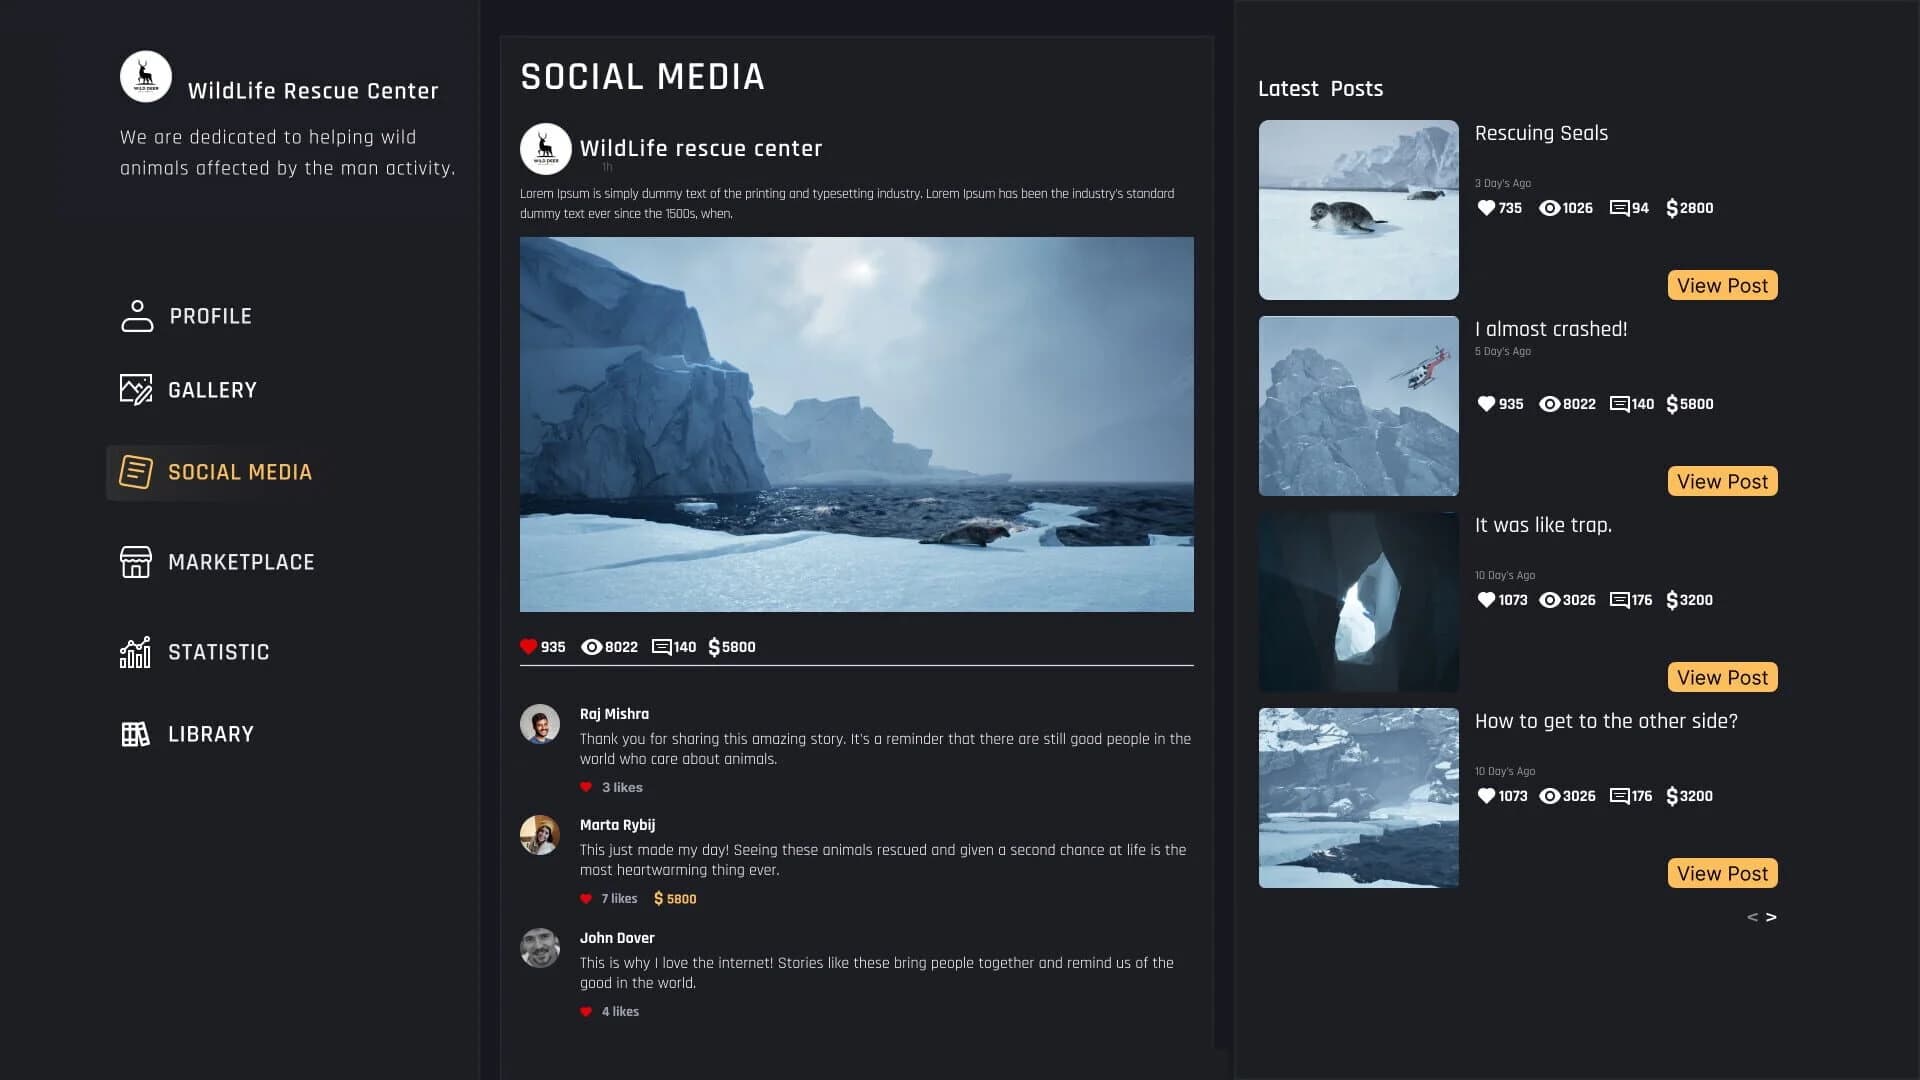Go to next page of latest posts
This screenshot has width=1920, height=1080.
(x=1771, y=917)
